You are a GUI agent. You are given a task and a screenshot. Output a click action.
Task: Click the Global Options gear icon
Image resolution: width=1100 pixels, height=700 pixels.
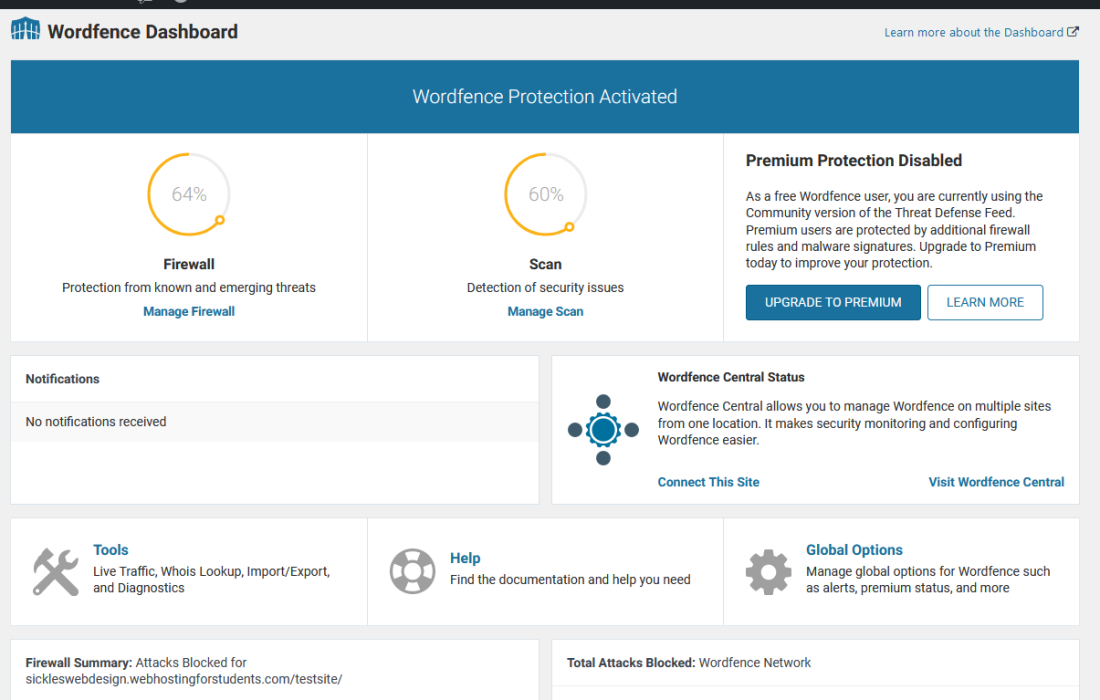768,572
